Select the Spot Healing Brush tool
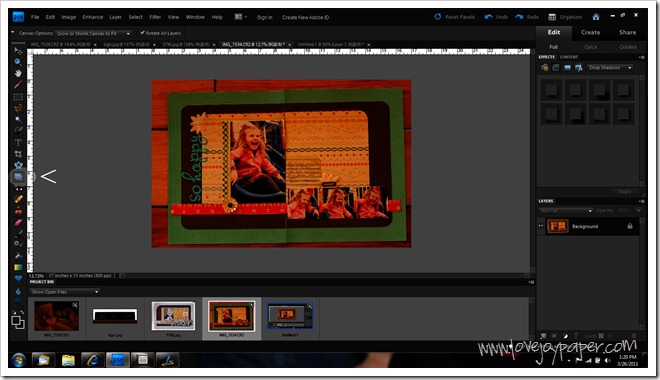The width and height of the screenshot is (660, 380). click(x=18, y=199)
